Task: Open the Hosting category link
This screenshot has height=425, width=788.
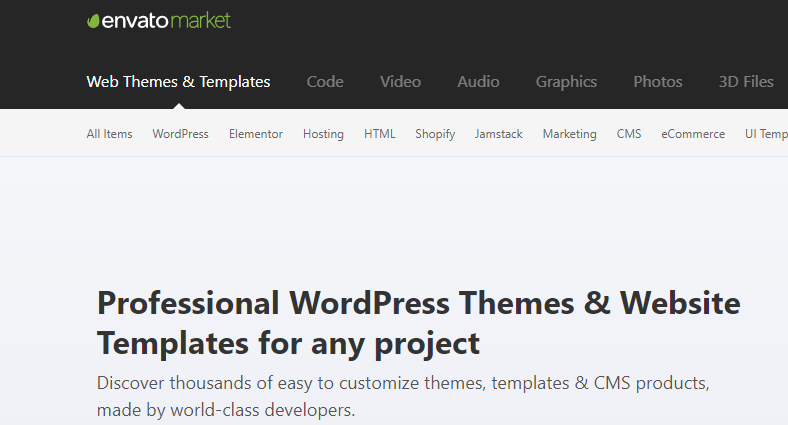Action: pos(323,134)
